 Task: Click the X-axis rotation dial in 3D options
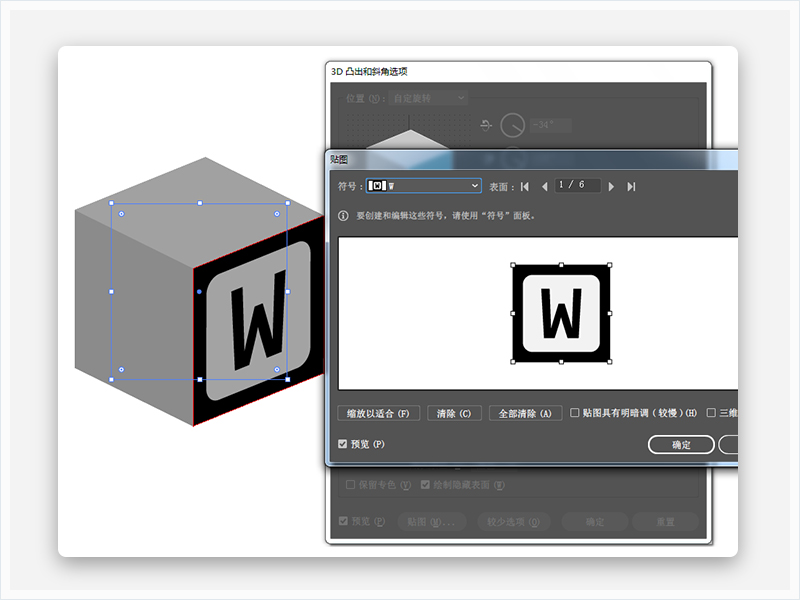point(512,126)
